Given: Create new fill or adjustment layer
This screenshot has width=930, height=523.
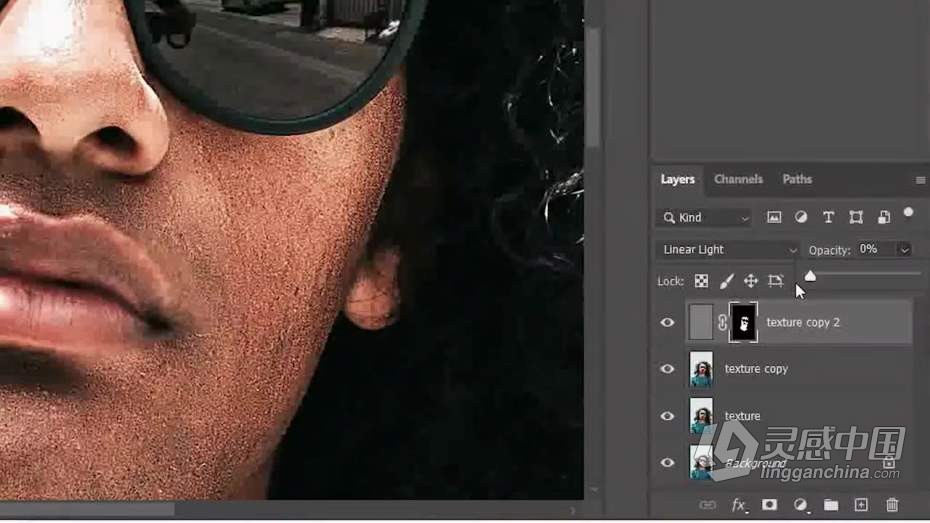Looking at the screenshot, I should tap(800, 505).
